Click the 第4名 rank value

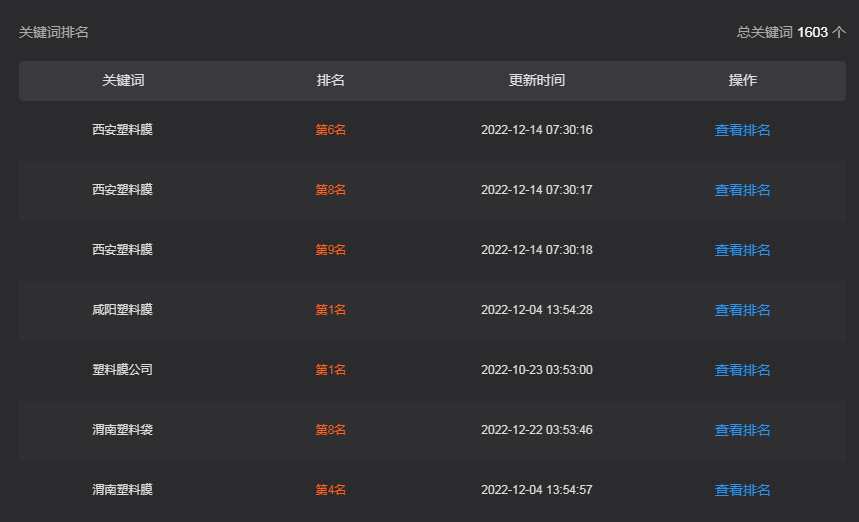tap(330, 490)
